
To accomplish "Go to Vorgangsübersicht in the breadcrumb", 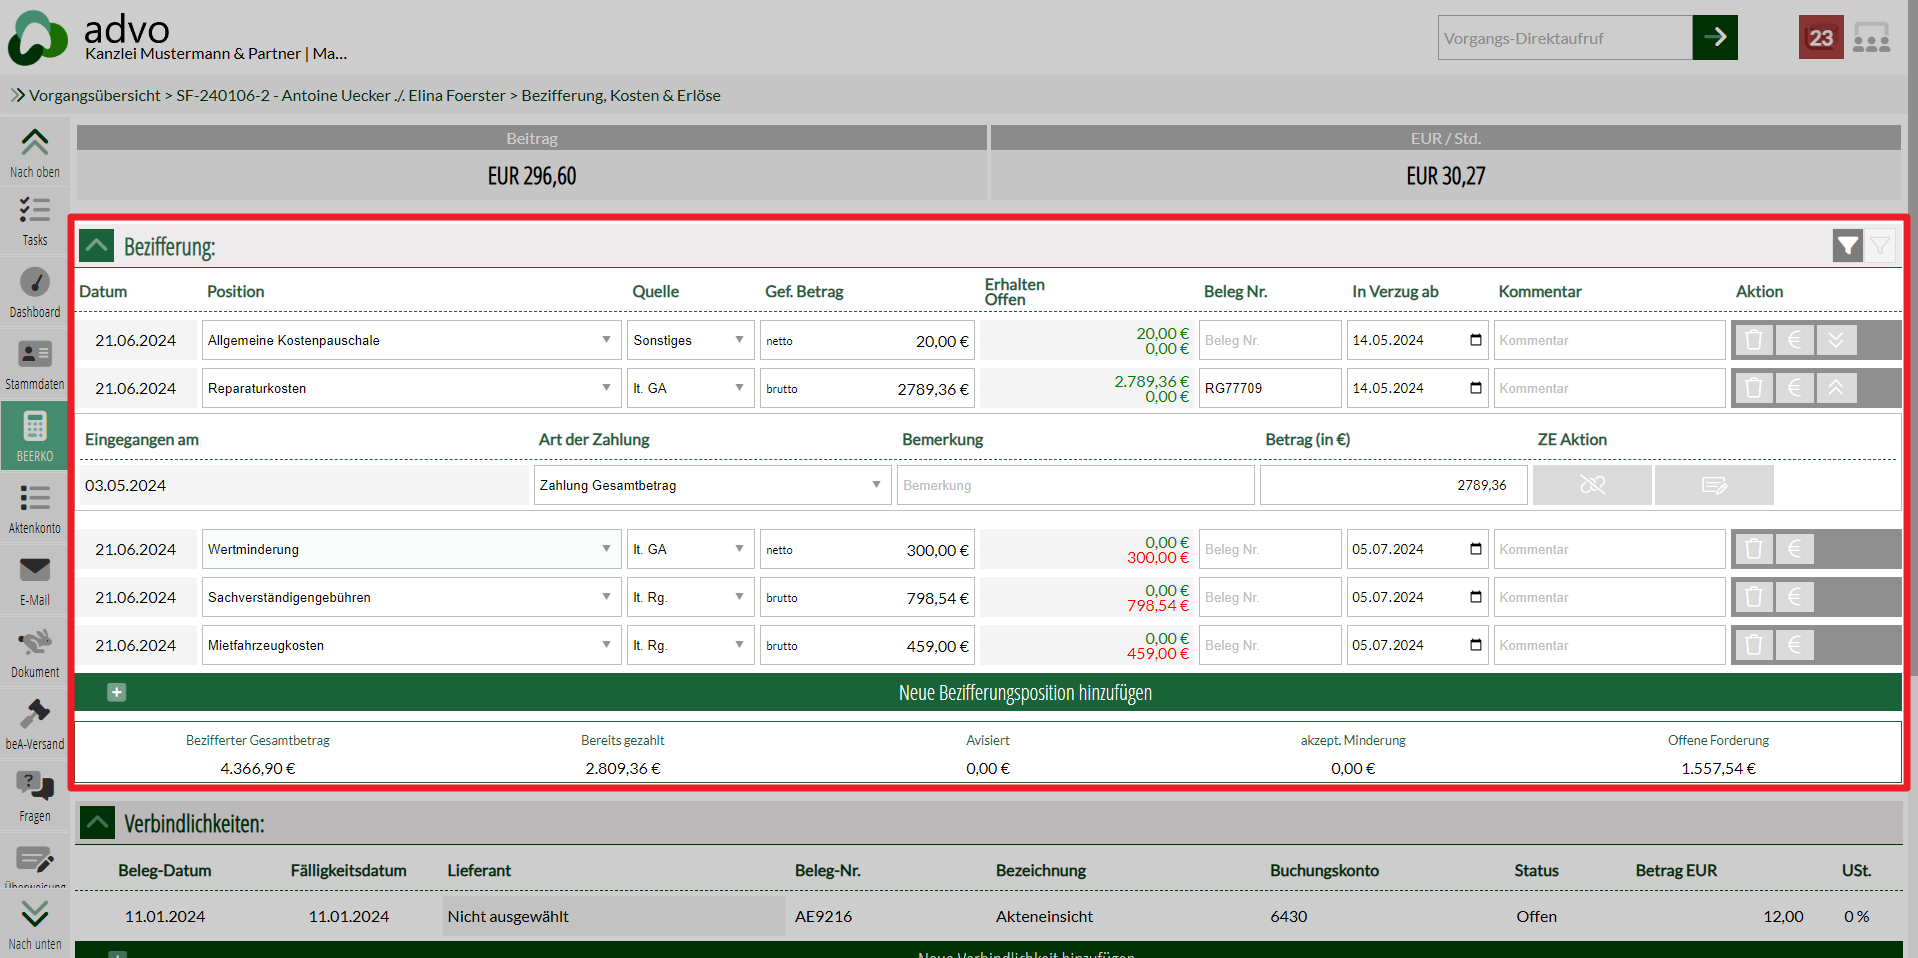I will point(94,96).
